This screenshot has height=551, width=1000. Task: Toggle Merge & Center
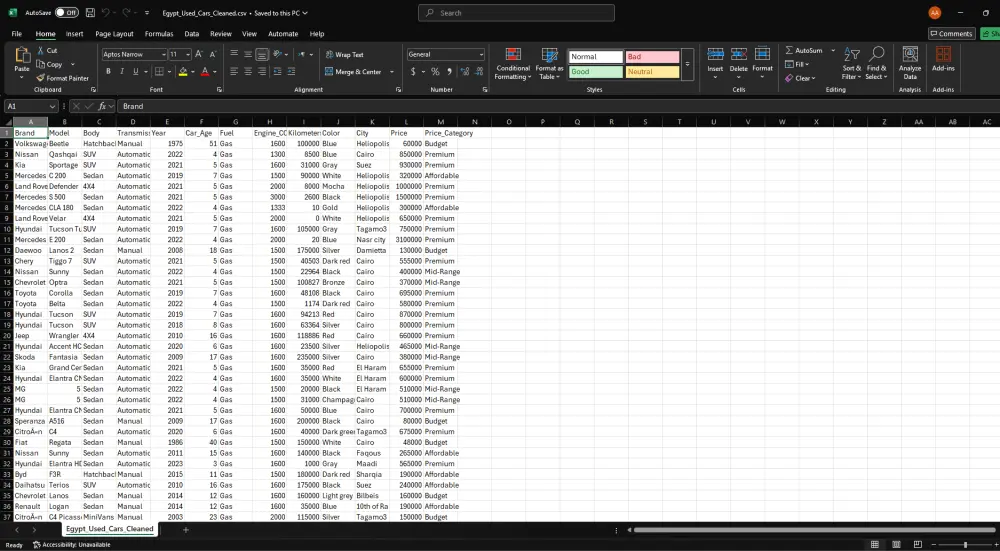(x=353, y=72)
